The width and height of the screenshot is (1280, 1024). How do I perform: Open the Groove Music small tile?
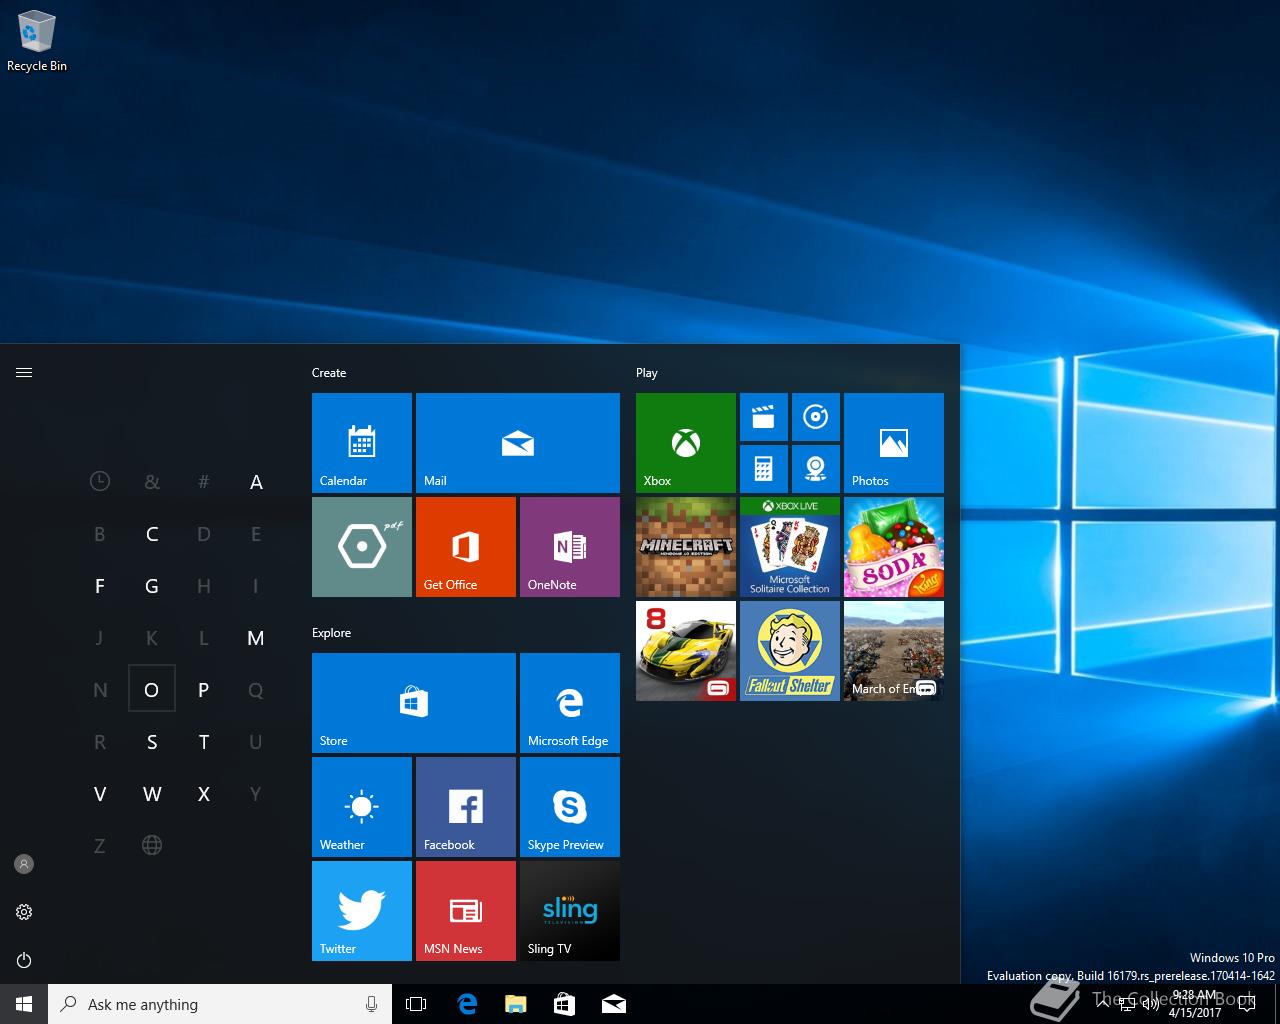pyautogui.click(x=816, y=417)
